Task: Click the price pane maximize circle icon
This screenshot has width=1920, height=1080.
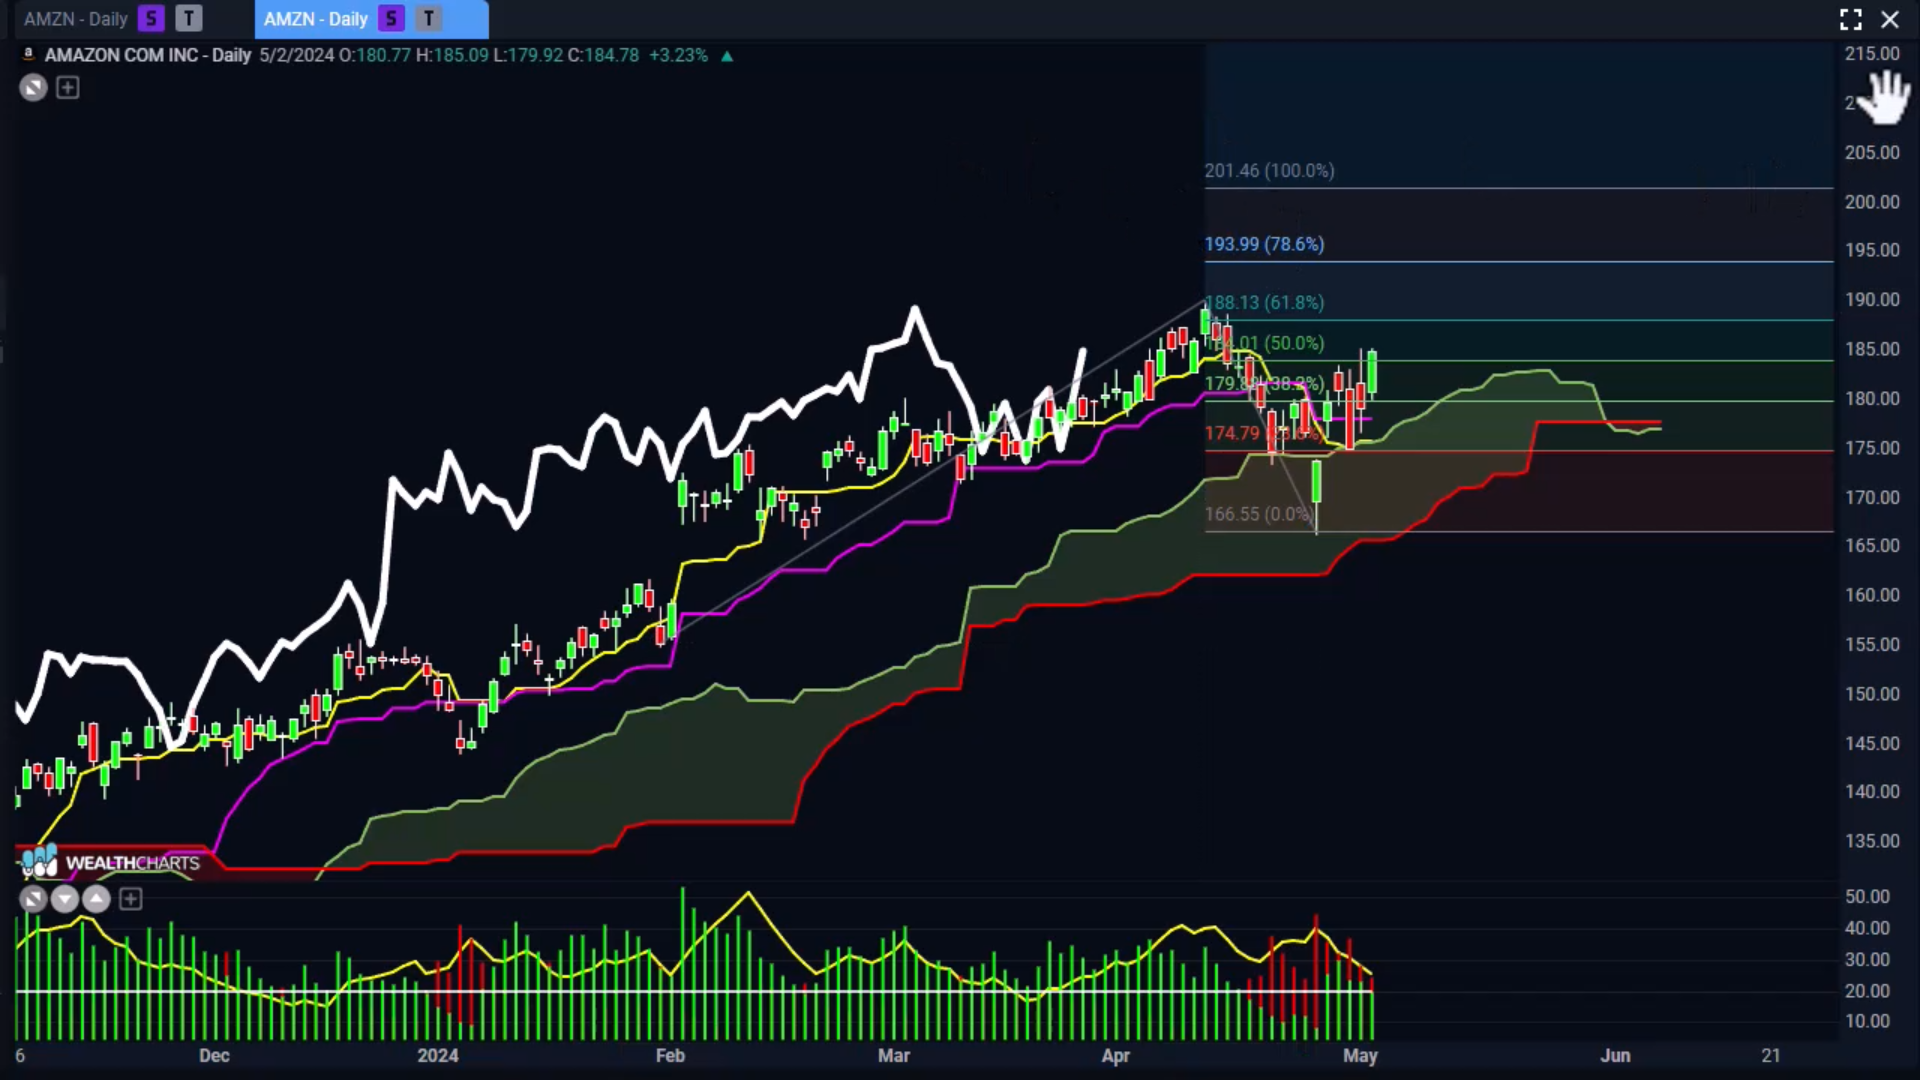Action: [x=33, y=88]
